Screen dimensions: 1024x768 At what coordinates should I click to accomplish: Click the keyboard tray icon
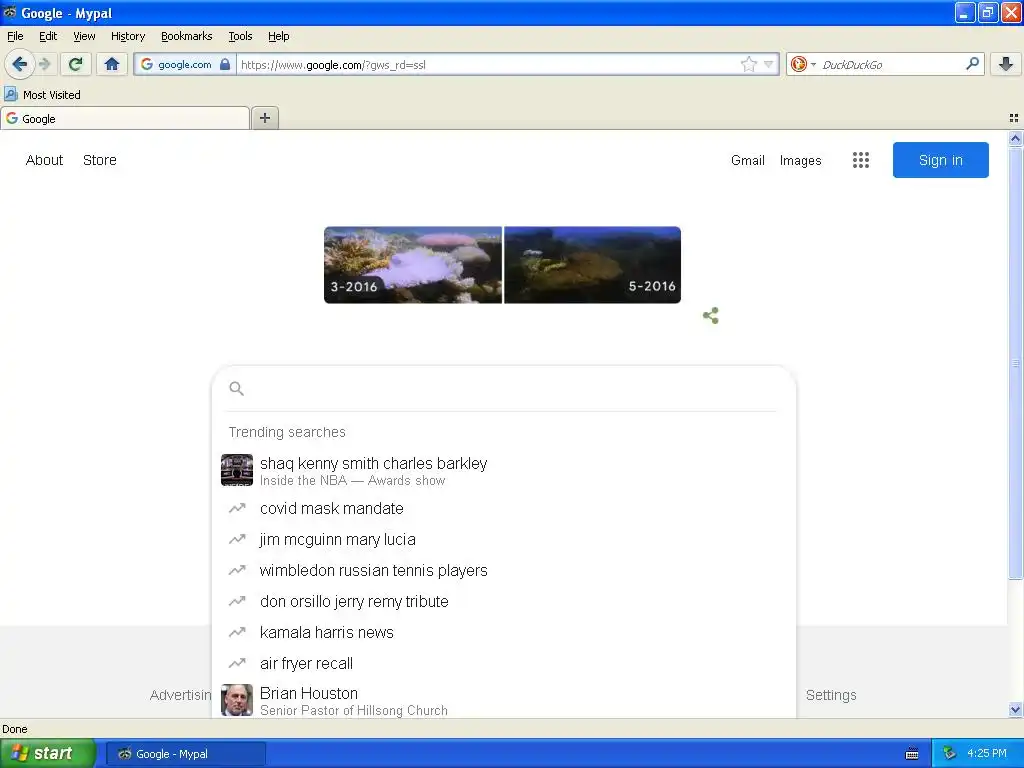pos(912,754)
